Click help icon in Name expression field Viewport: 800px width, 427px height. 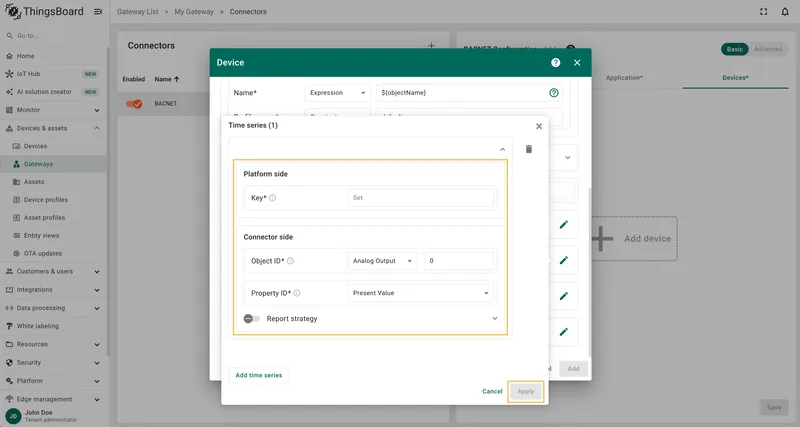554,93
